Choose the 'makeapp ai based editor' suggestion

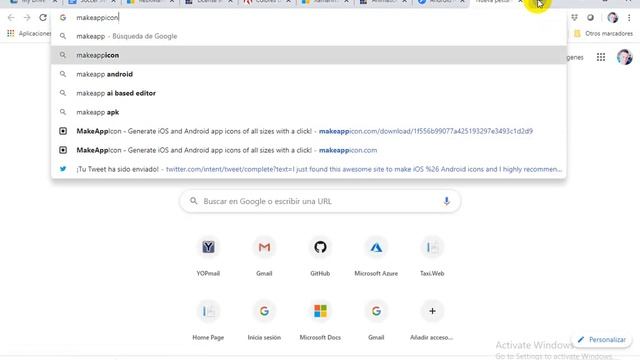pyautogui.click(x=309, y=93)
